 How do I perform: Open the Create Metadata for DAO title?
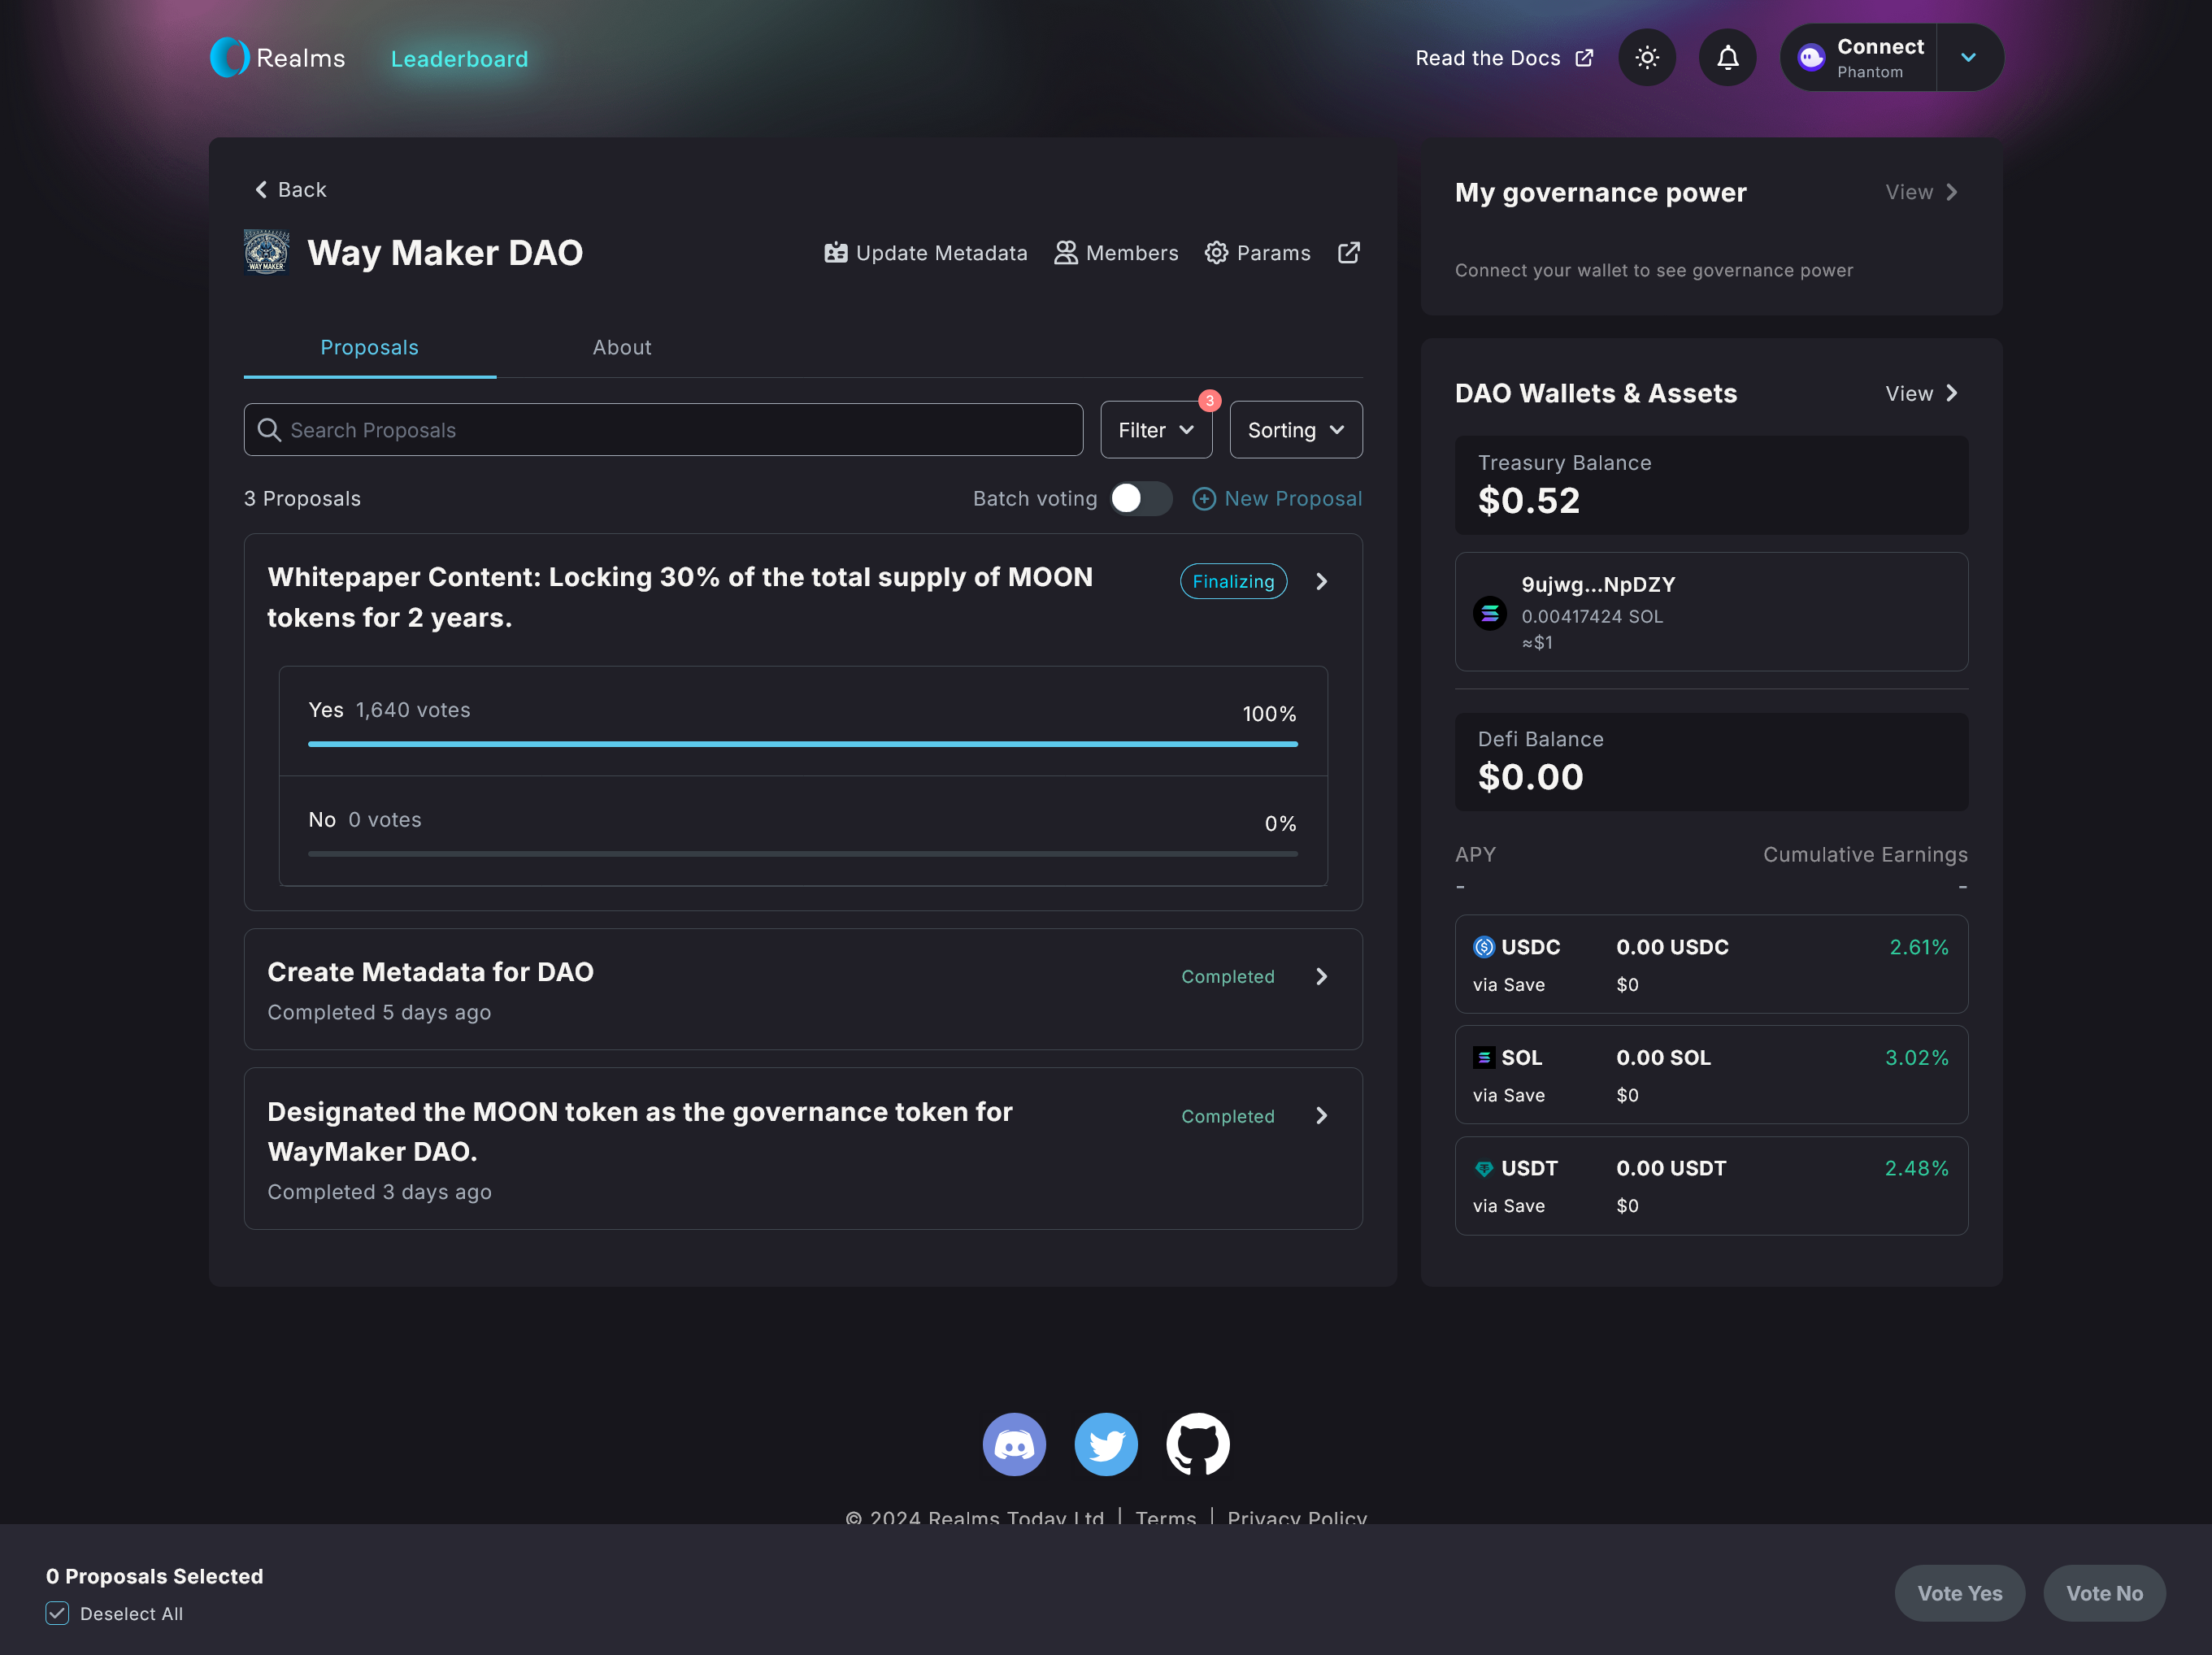tap(430, 973)
